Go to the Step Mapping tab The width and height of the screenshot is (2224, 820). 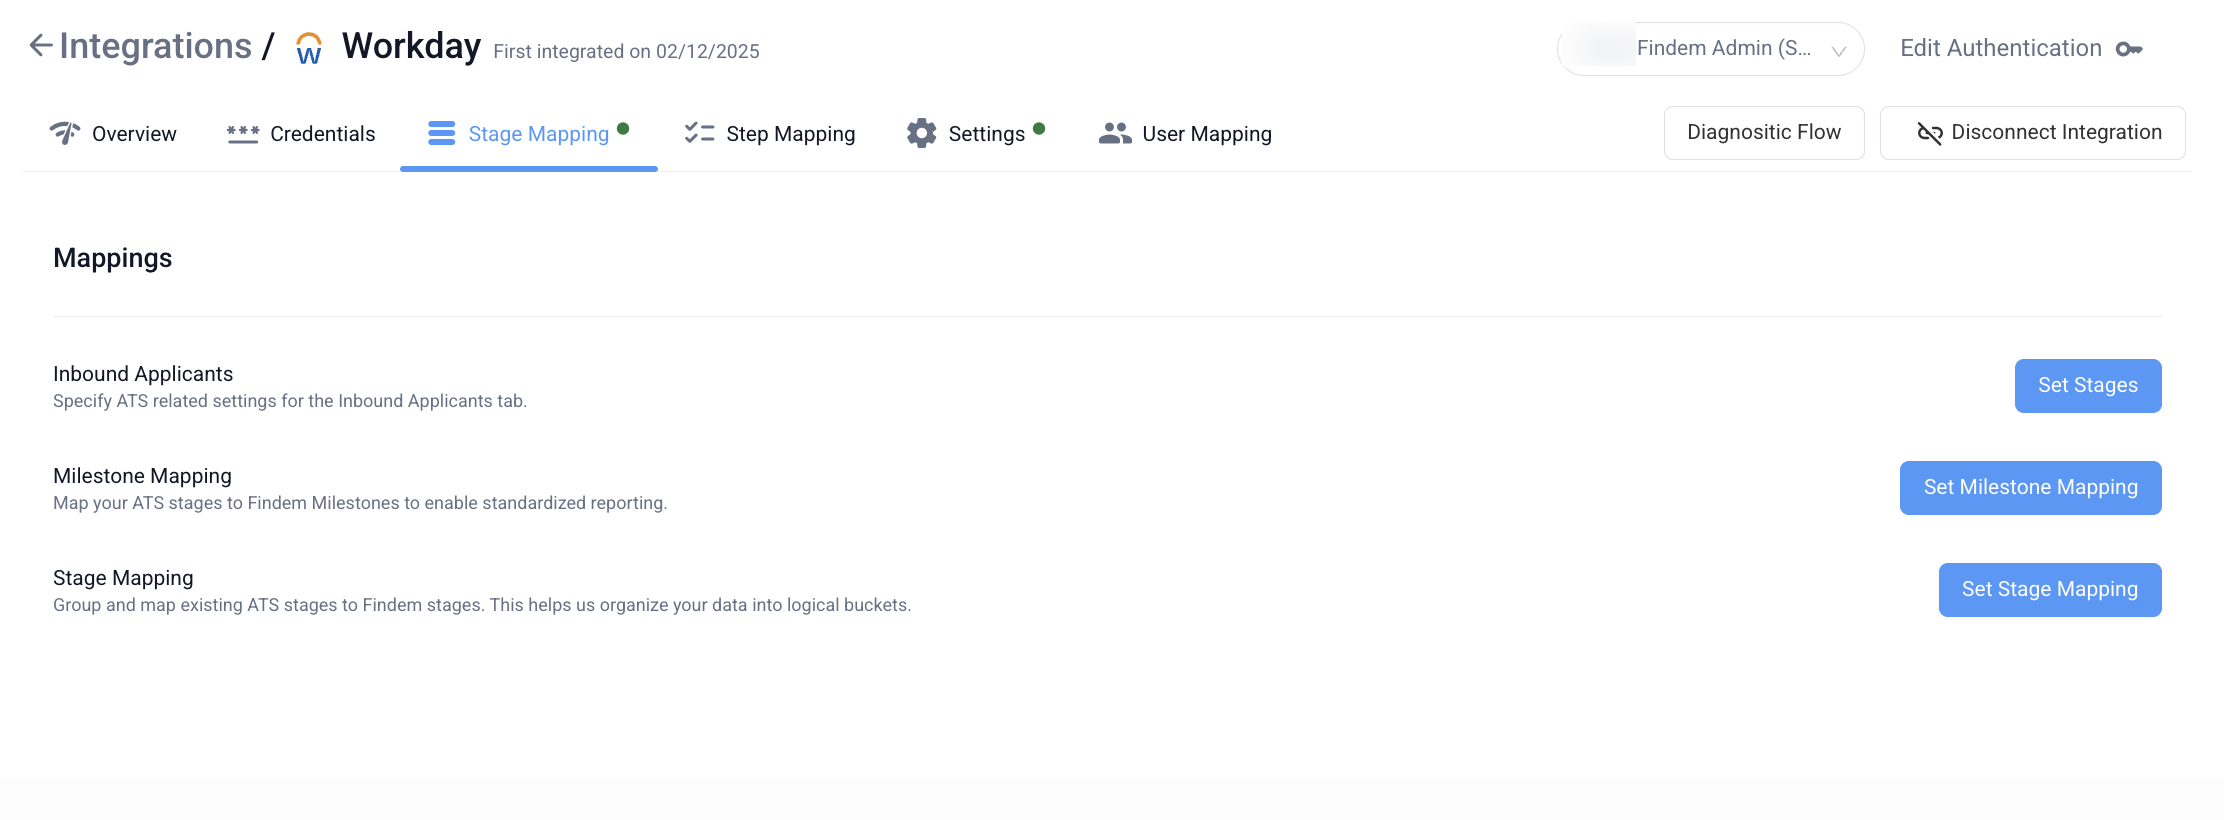click(x=770, y=134)
